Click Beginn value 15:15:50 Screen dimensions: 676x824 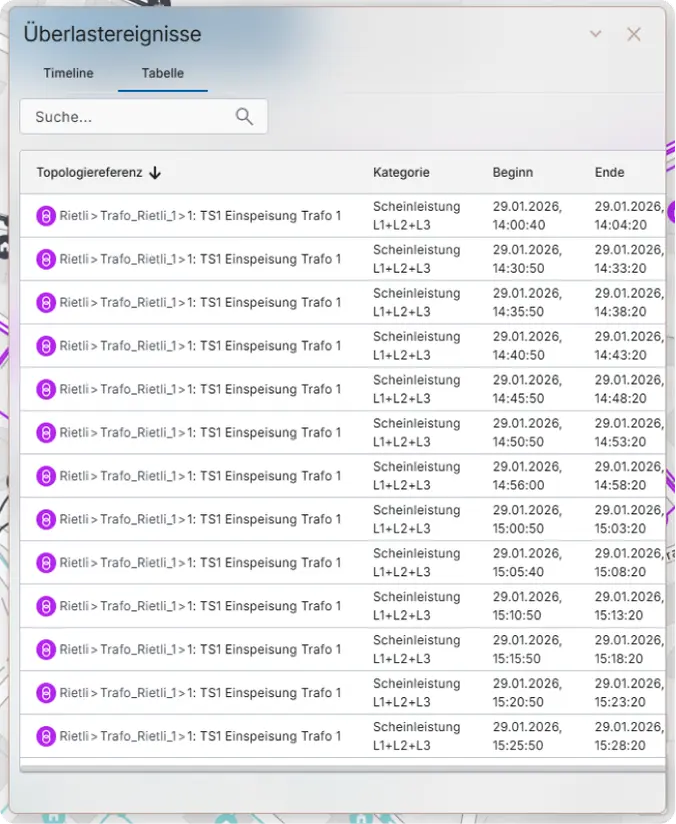(x=527, y=650)
